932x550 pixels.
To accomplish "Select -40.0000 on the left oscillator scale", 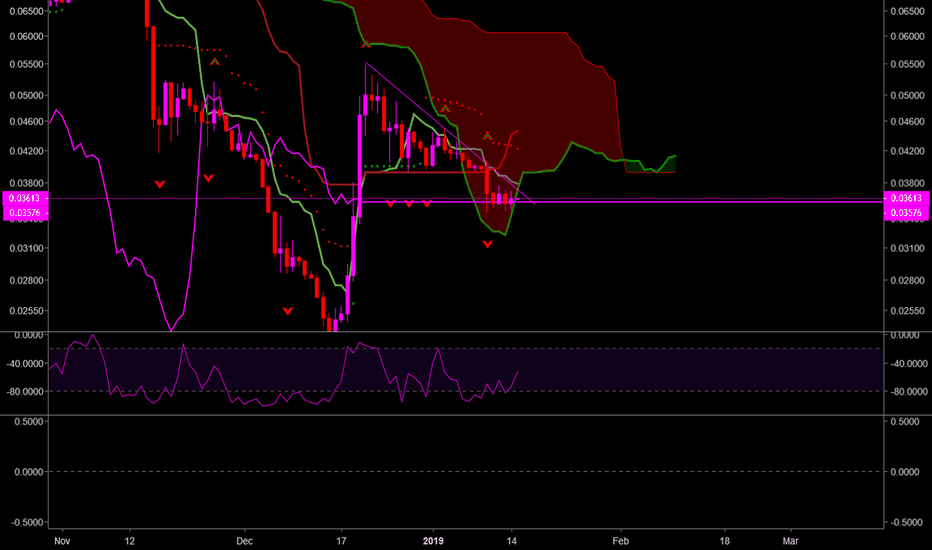I will tap(25, 363).
